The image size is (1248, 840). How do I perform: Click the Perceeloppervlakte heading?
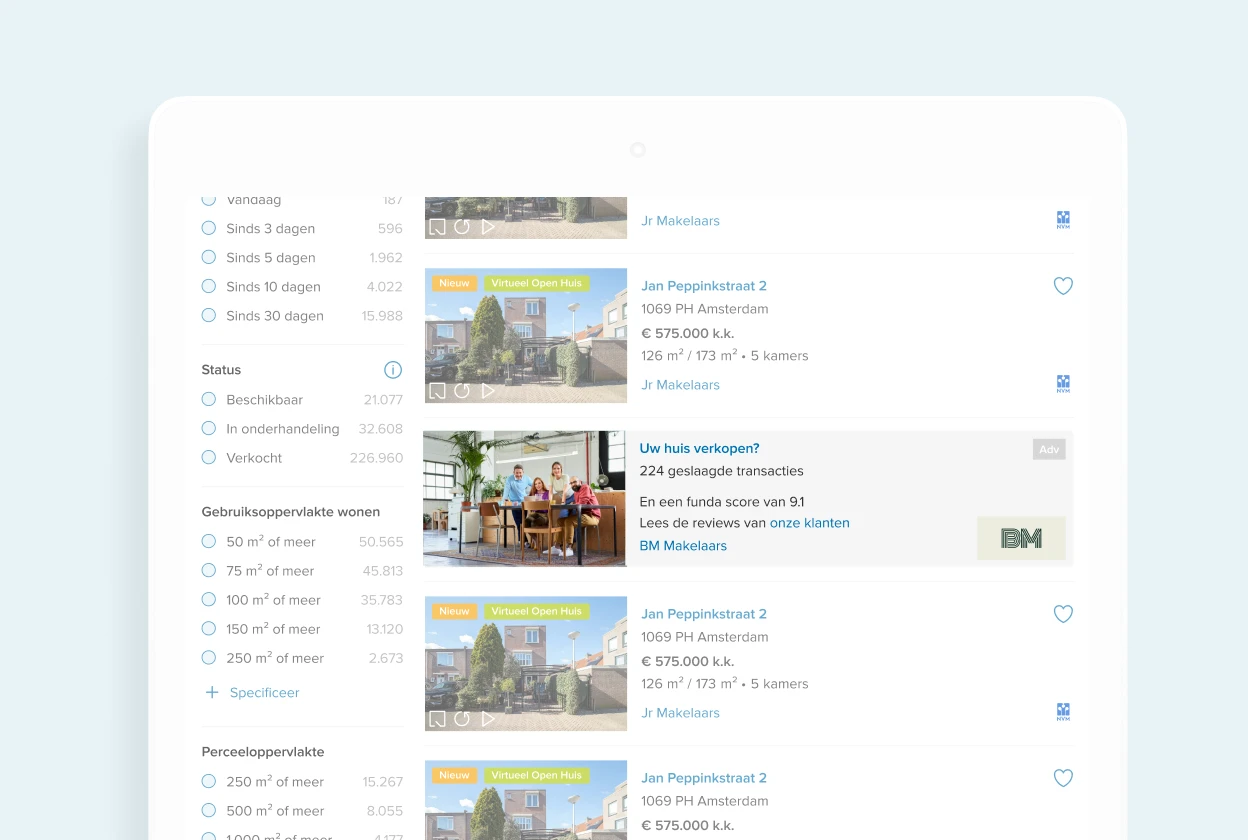(263, 752)
